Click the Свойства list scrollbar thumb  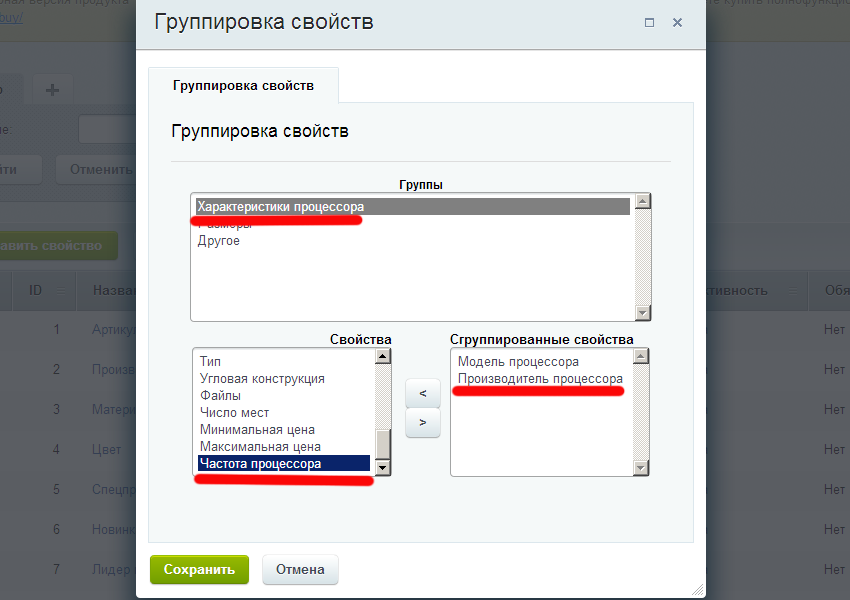(x=382, y=443)
